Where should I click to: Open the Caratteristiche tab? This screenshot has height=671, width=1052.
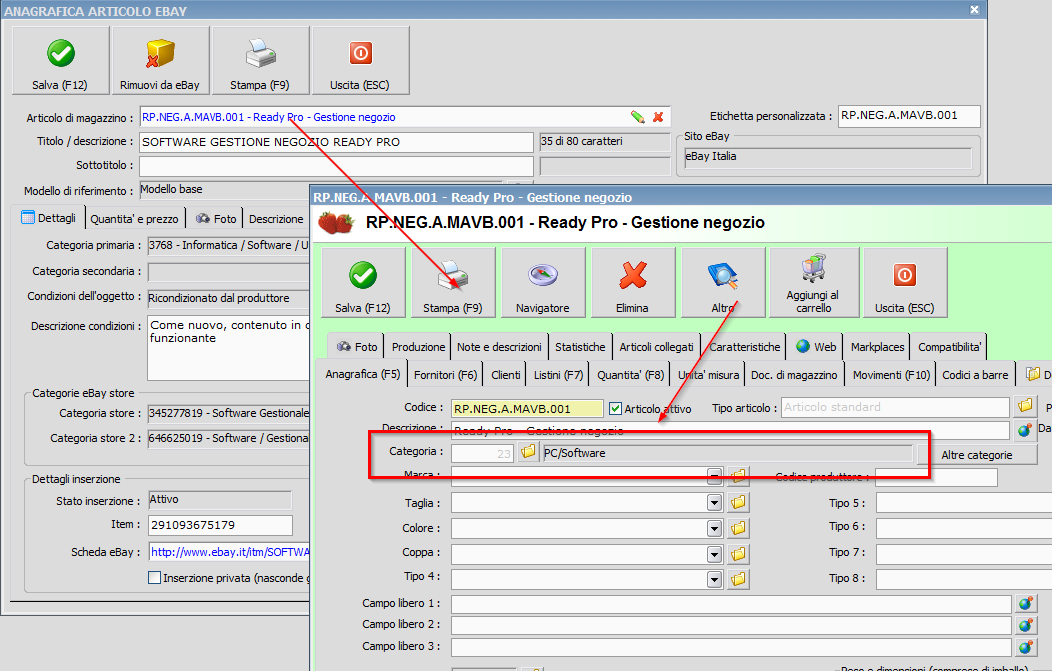pyautogui.click(x=745, y=347)
